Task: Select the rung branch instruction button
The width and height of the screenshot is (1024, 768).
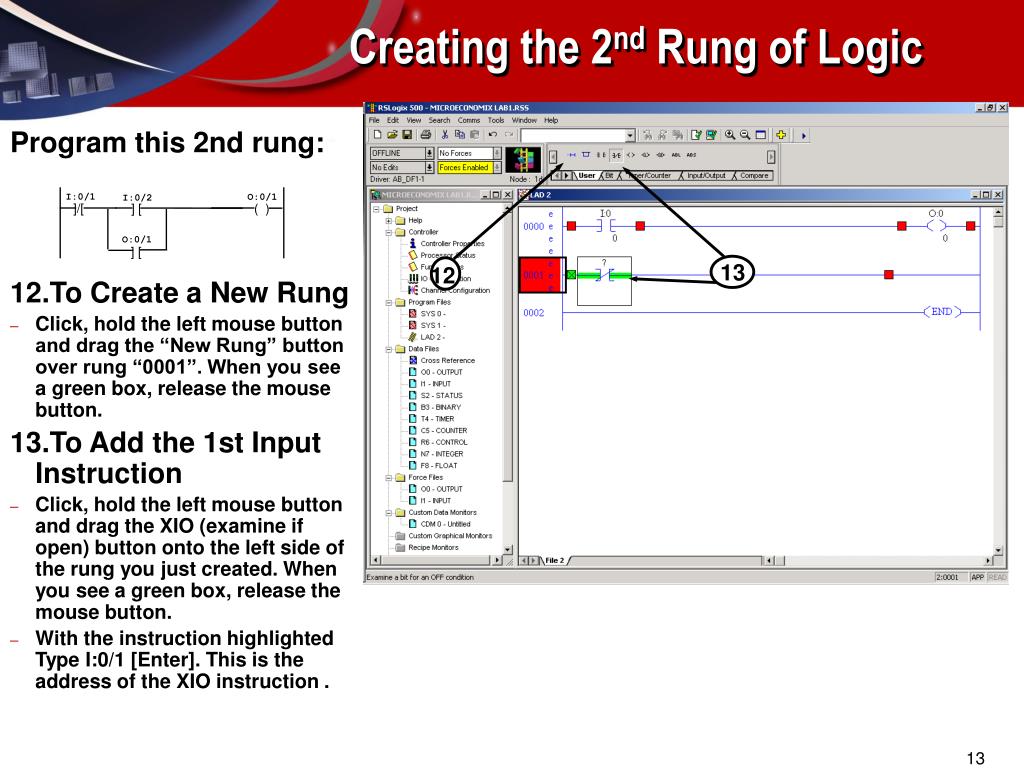Action: [586, 155]
